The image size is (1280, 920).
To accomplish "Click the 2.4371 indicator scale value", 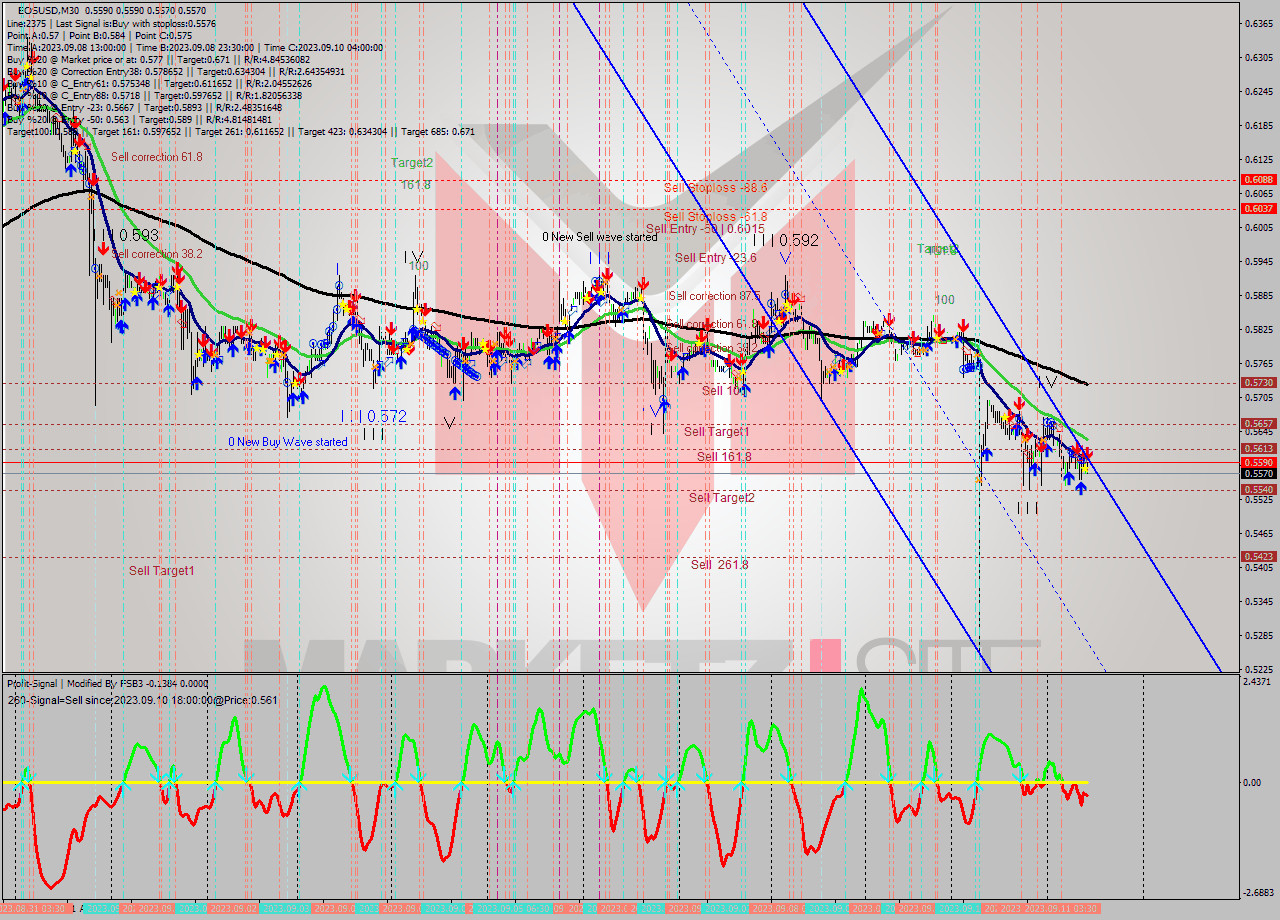I will tap(1258, 681).
